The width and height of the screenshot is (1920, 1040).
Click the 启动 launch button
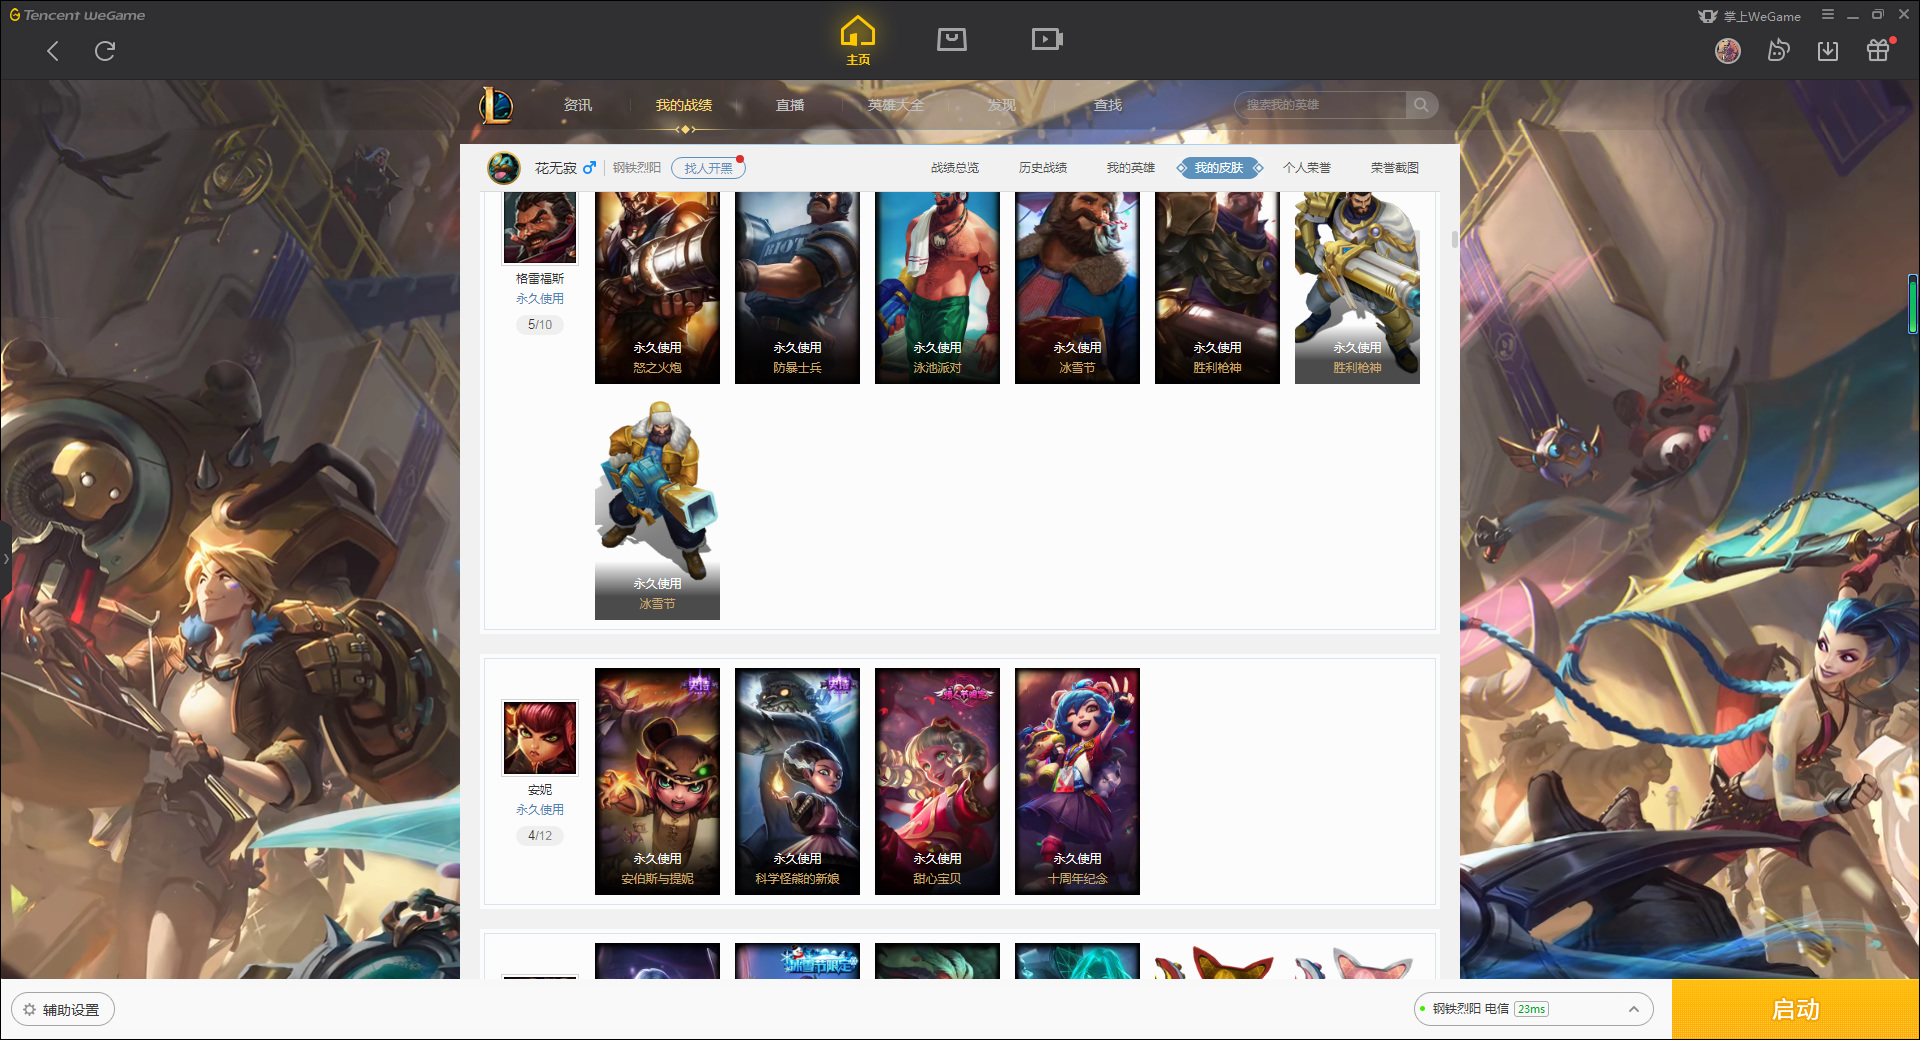(1795, 1009)
